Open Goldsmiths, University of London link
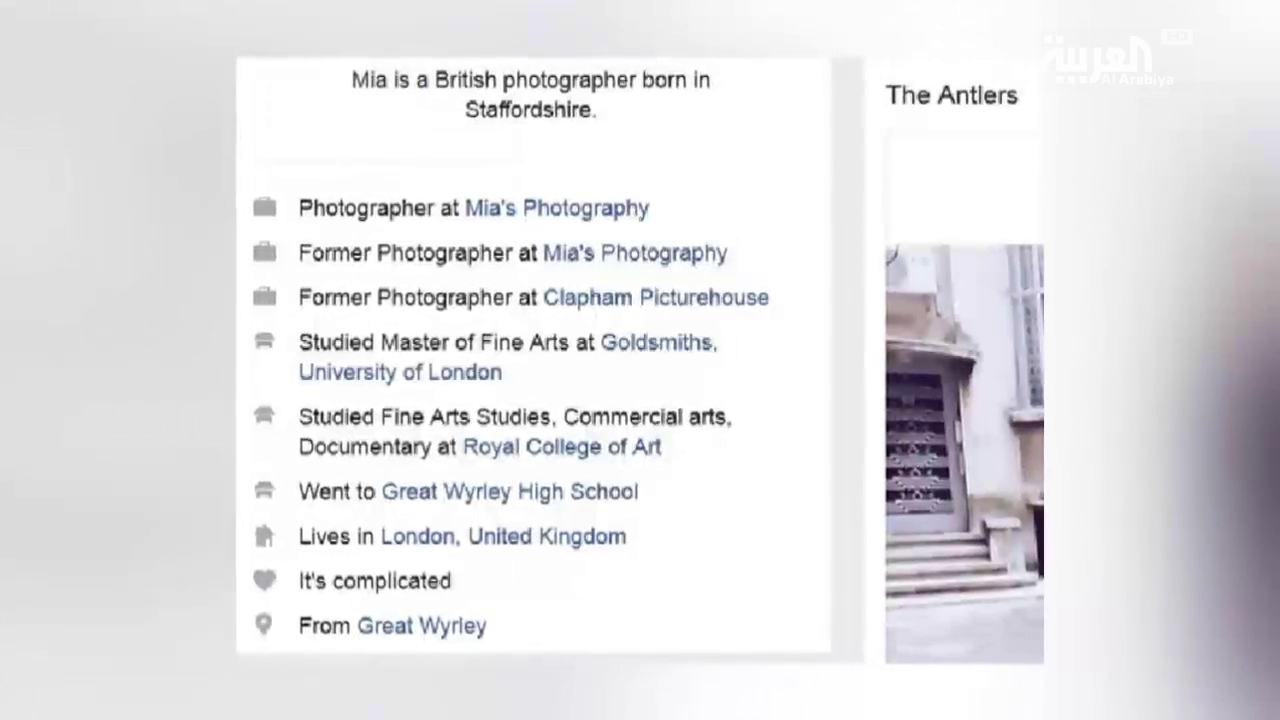The image size is (1280, 720). pyautogui.click(x=508, y=357)
